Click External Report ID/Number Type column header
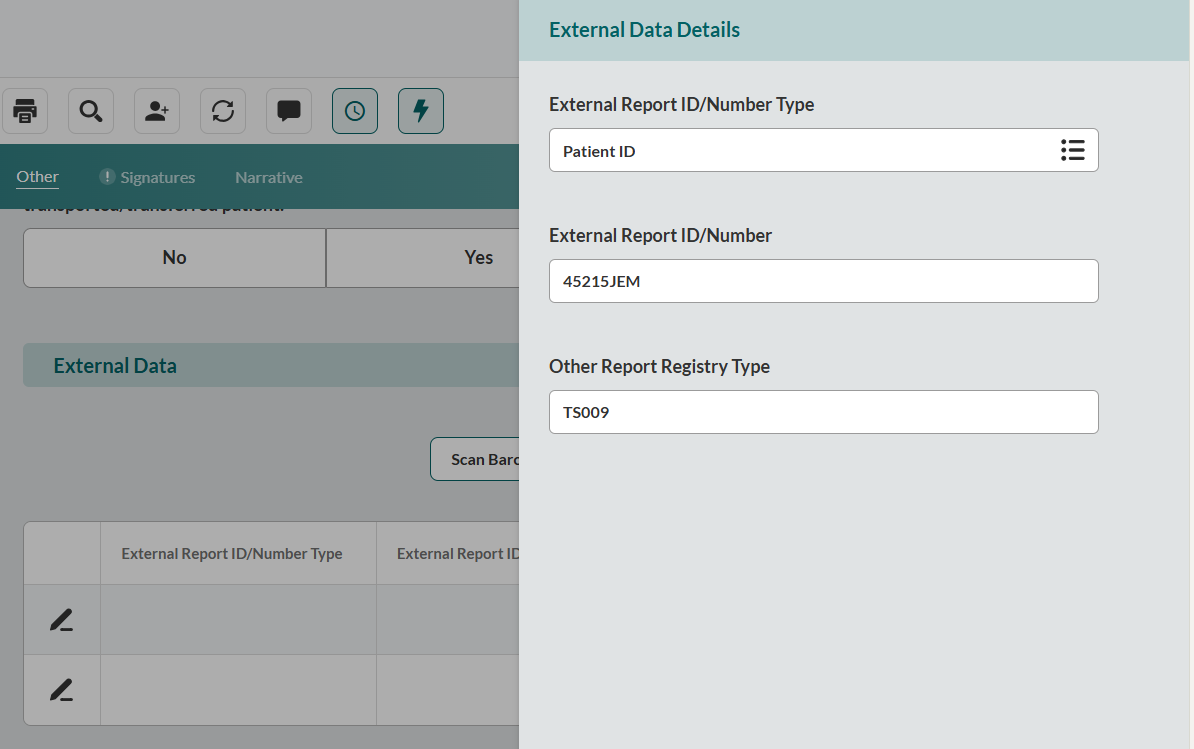 pos(232,554)
